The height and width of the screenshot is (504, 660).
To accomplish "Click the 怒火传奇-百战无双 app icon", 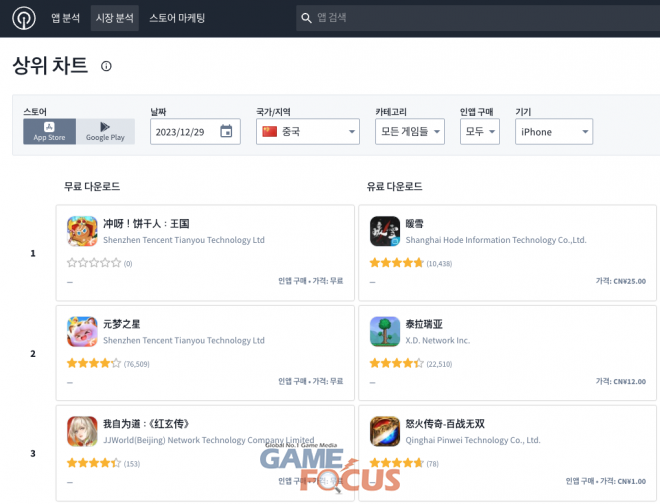I will point(385,431).
